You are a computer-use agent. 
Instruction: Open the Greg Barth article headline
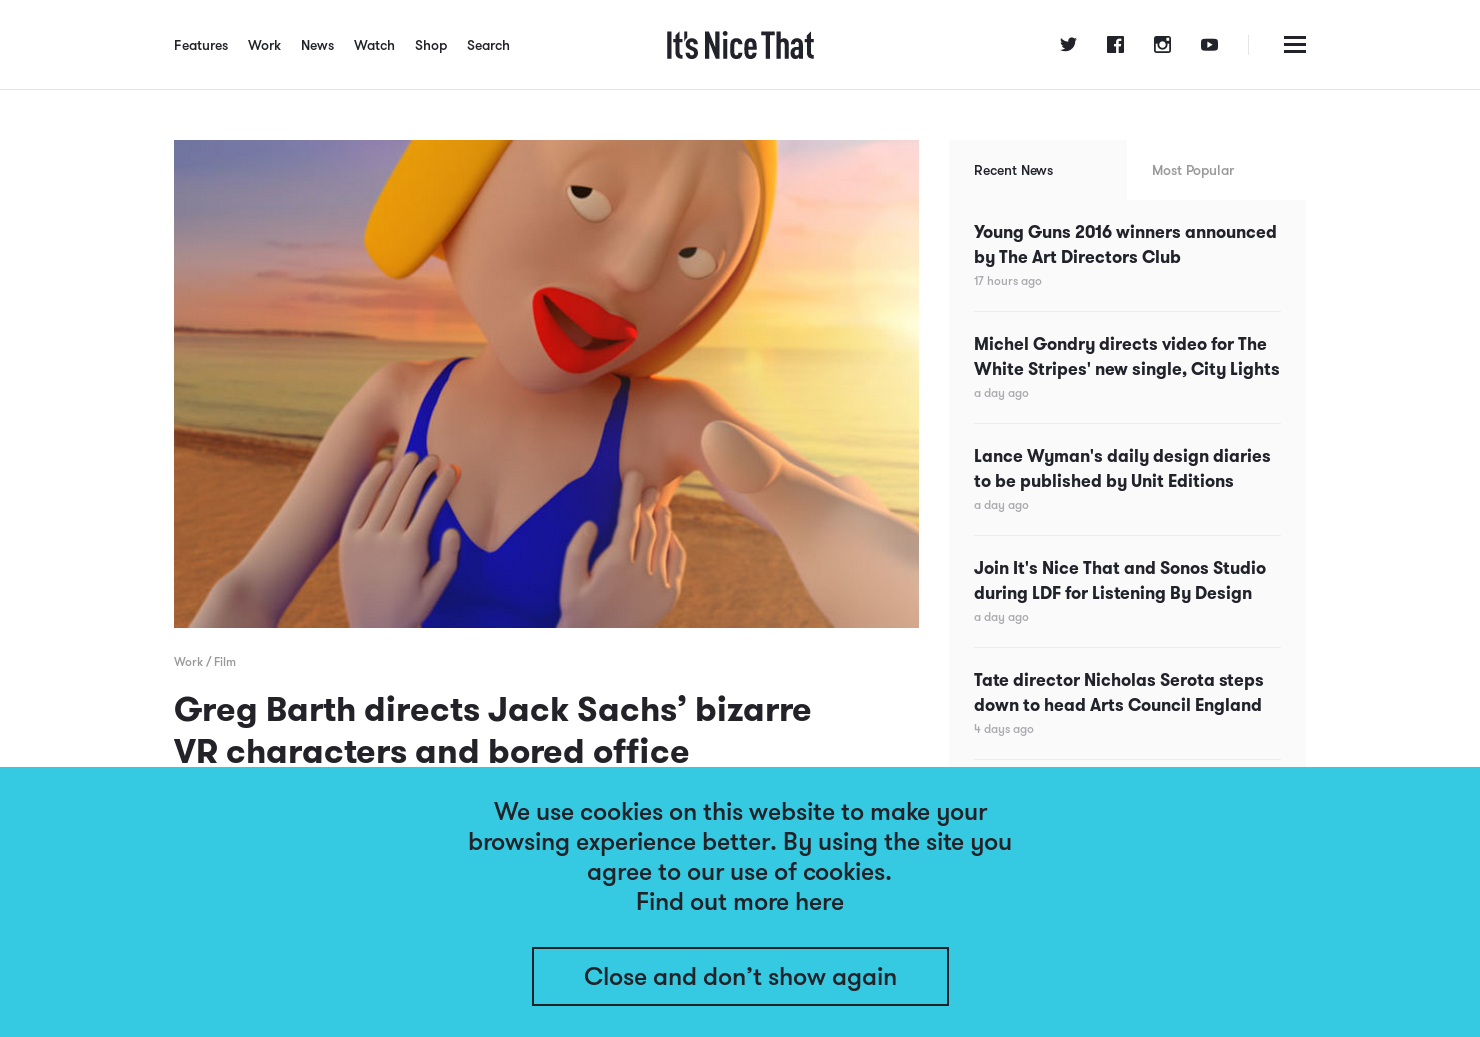pyautogui.click(x=492, y=730)
